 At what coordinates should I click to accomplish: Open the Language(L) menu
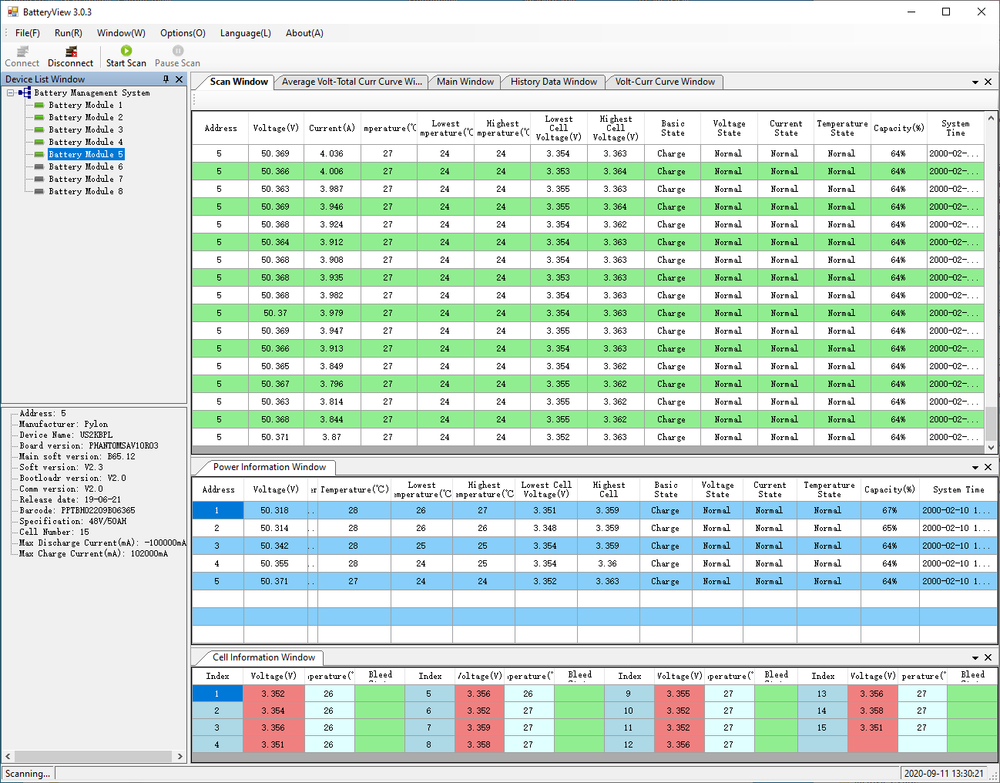pyautogui.click(x=245, y=33)
